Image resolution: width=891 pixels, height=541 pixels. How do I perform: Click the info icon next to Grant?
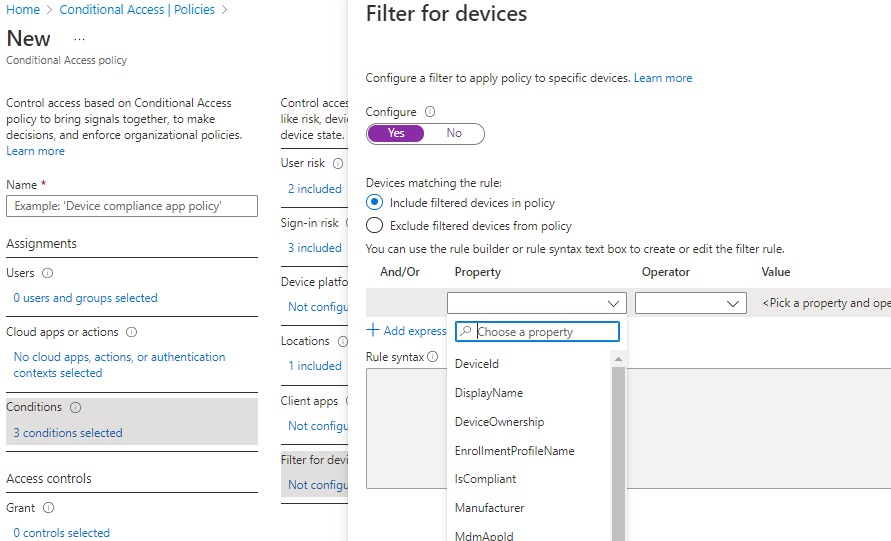(x=48, y=508)
